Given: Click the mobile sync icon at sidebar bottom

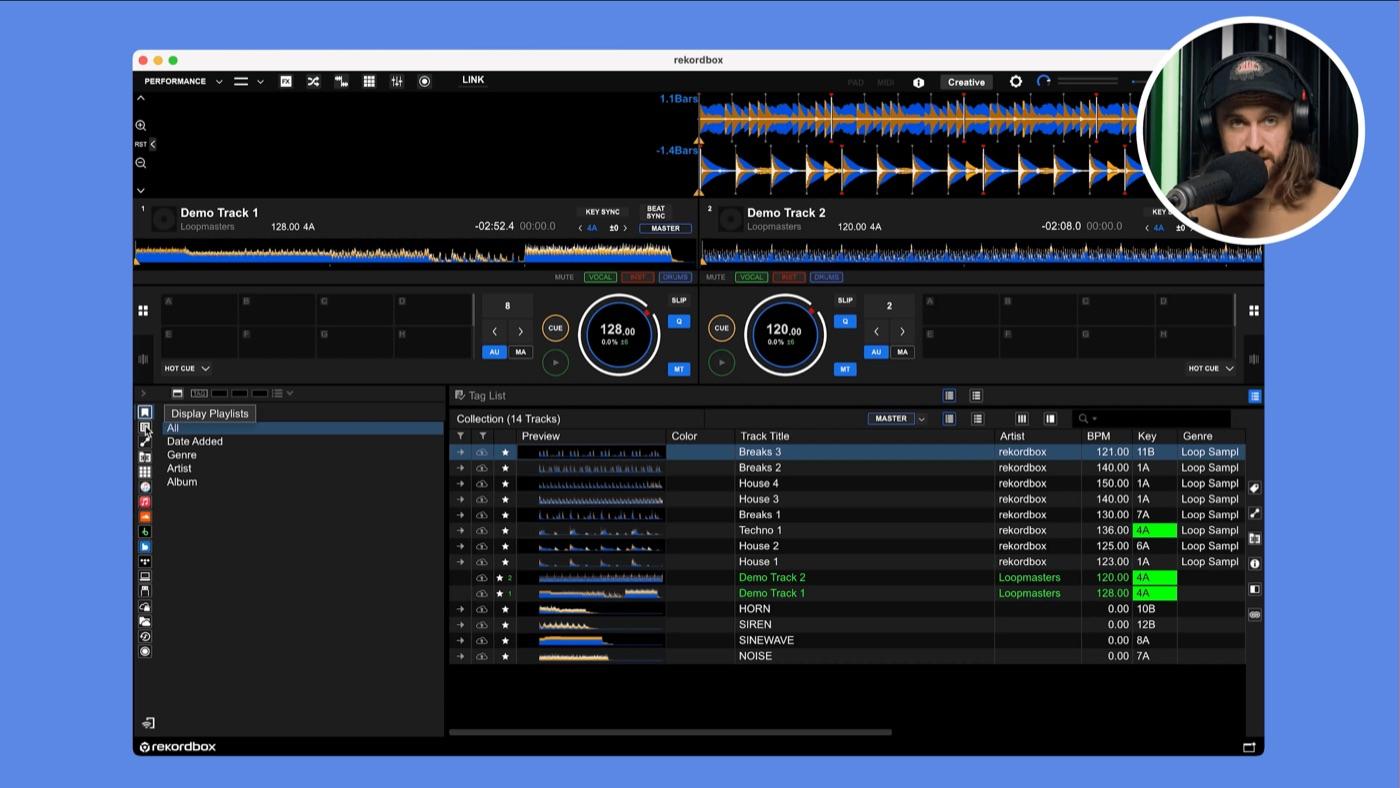Looking at the screenshot, I should click(x=148, y=723).
